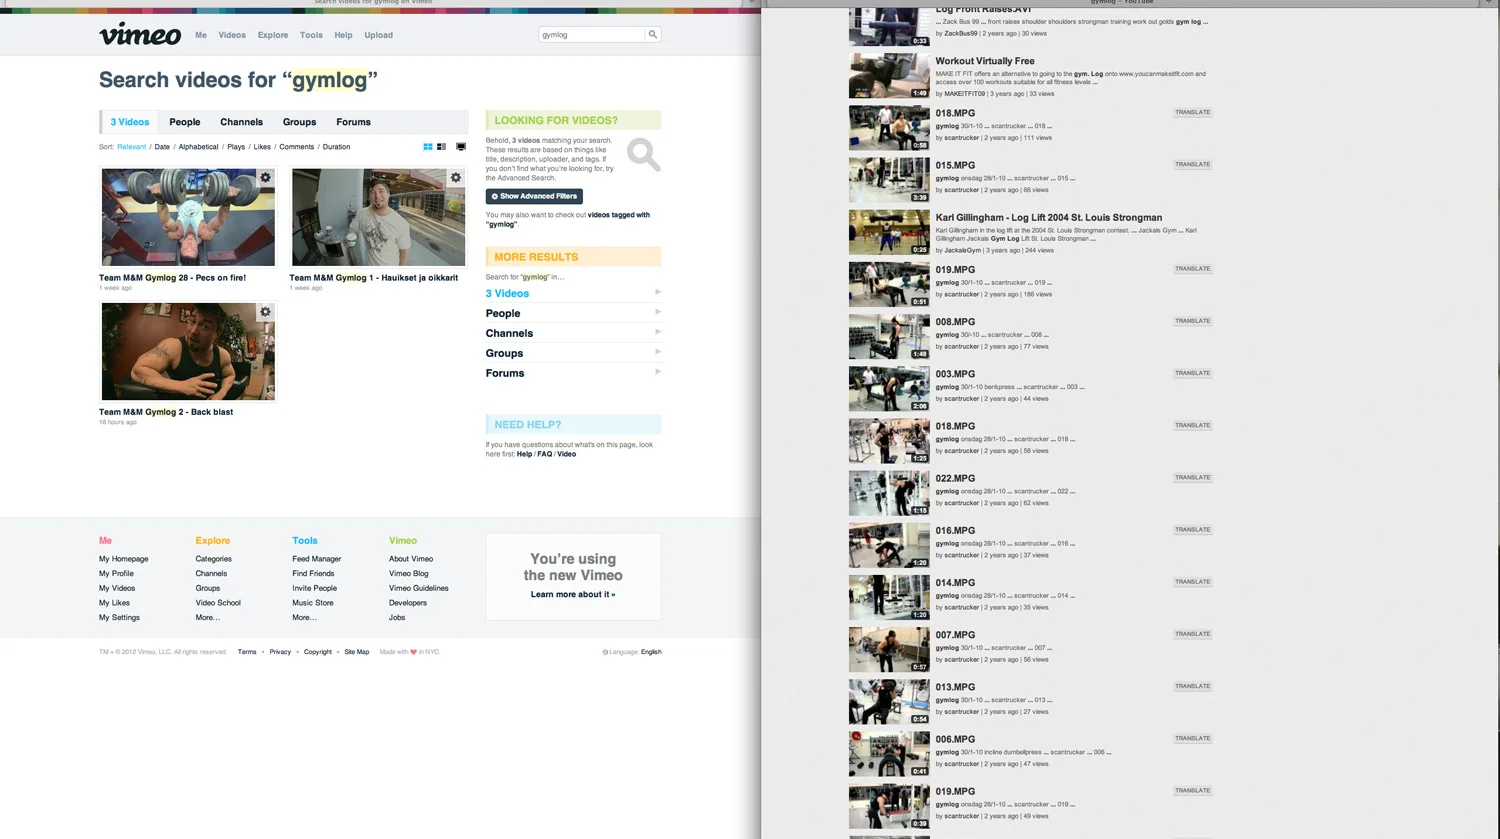Open the Upload menu in header
The height and width of the screenshot is (839, 1500).
pos(378,35)
